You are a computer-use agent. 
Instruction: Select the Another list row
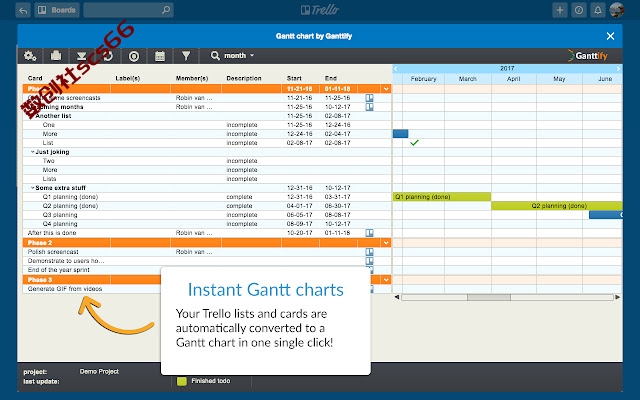click(x=207, y=116)
